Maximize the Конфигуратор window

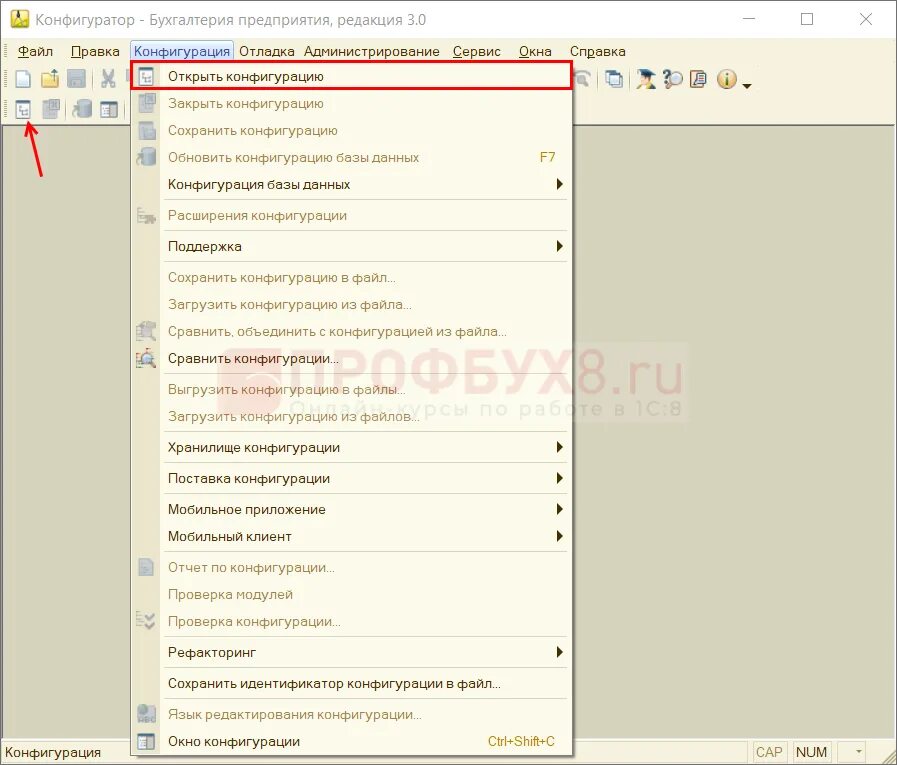tap(807, 19)
